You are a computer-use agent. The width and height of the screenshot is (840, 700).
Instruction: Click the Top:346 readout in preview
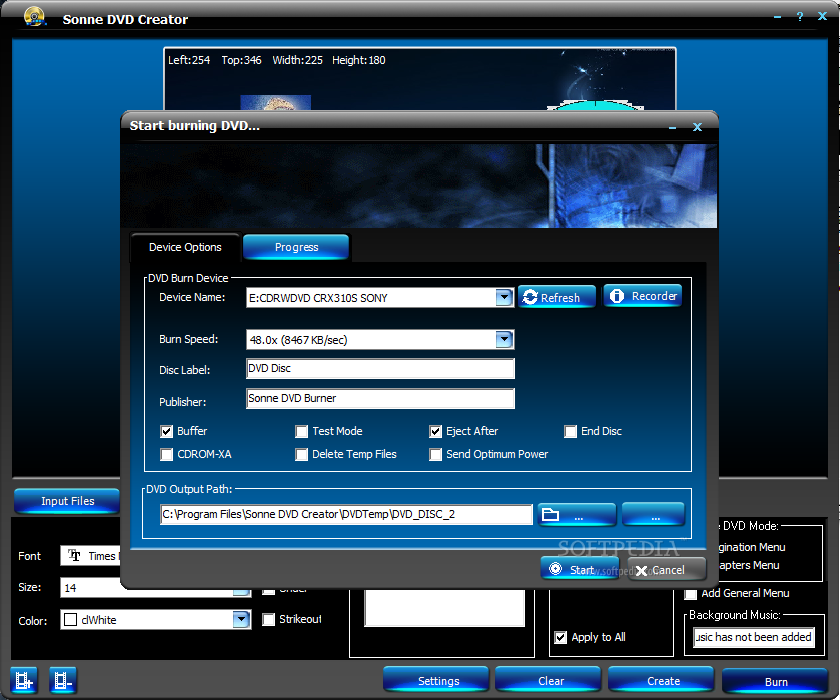click(241, 60)
